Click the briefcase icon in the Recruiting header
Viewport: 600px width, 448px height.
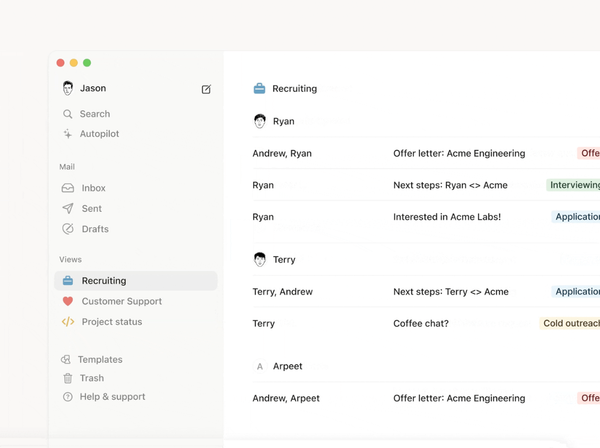(x=259, y=88)
